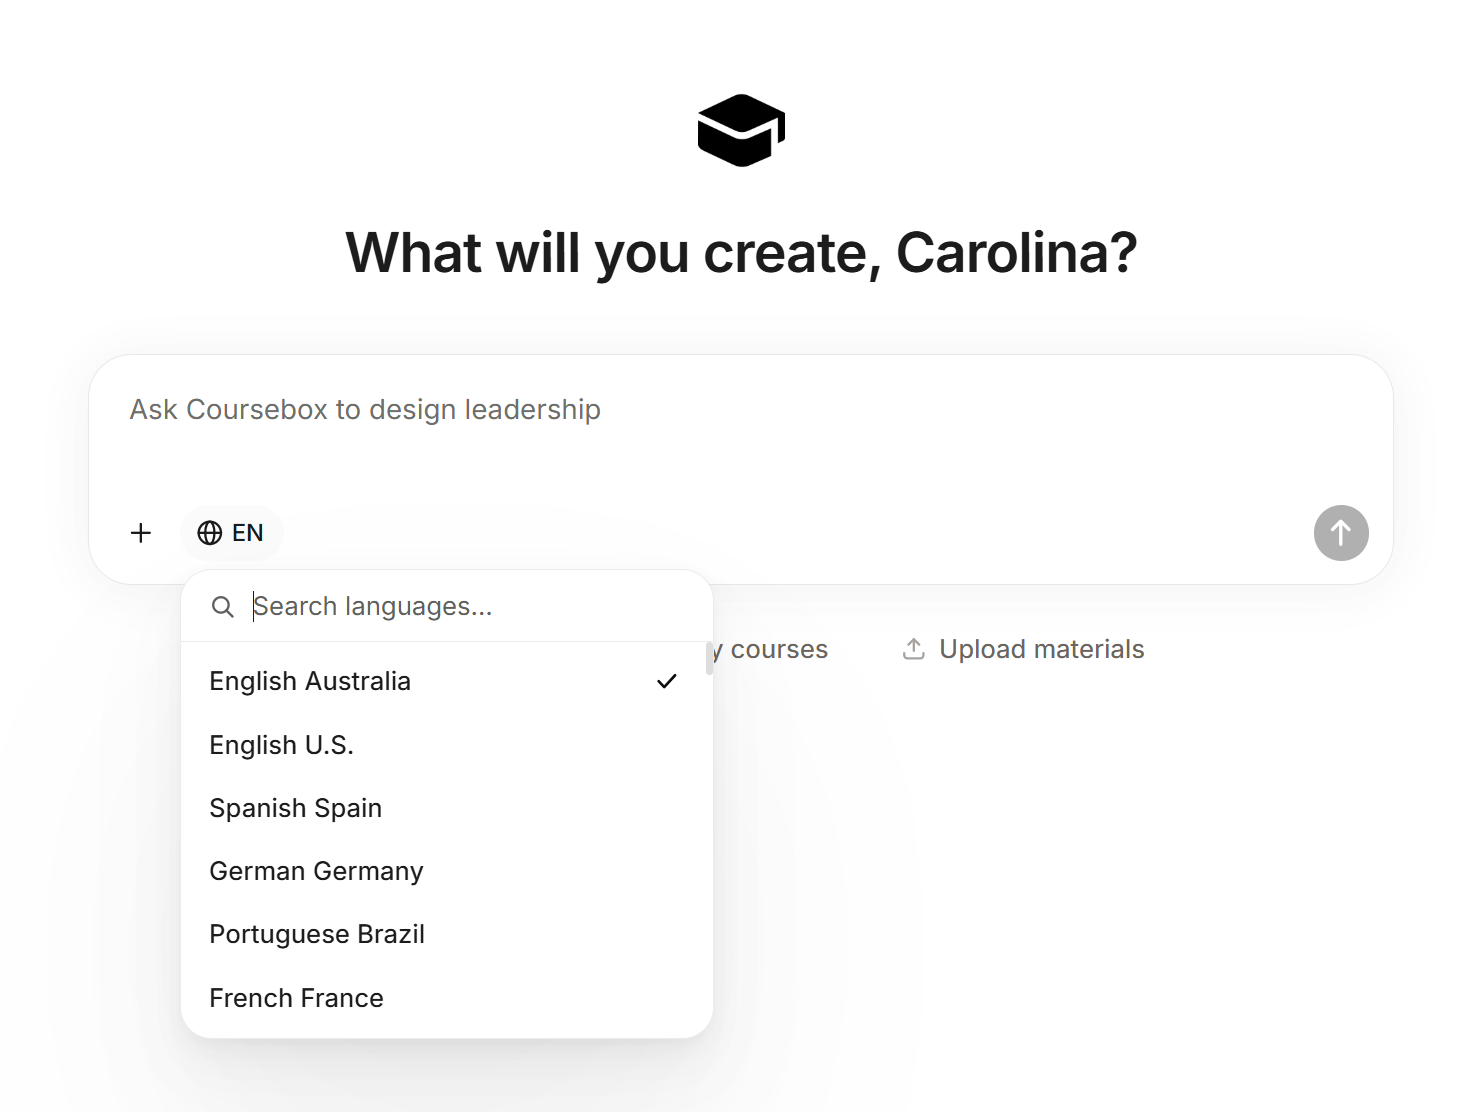Viewport: 1477px width, 1112px height.
Task: Click the globe language icon
Action: coord(210,533)
